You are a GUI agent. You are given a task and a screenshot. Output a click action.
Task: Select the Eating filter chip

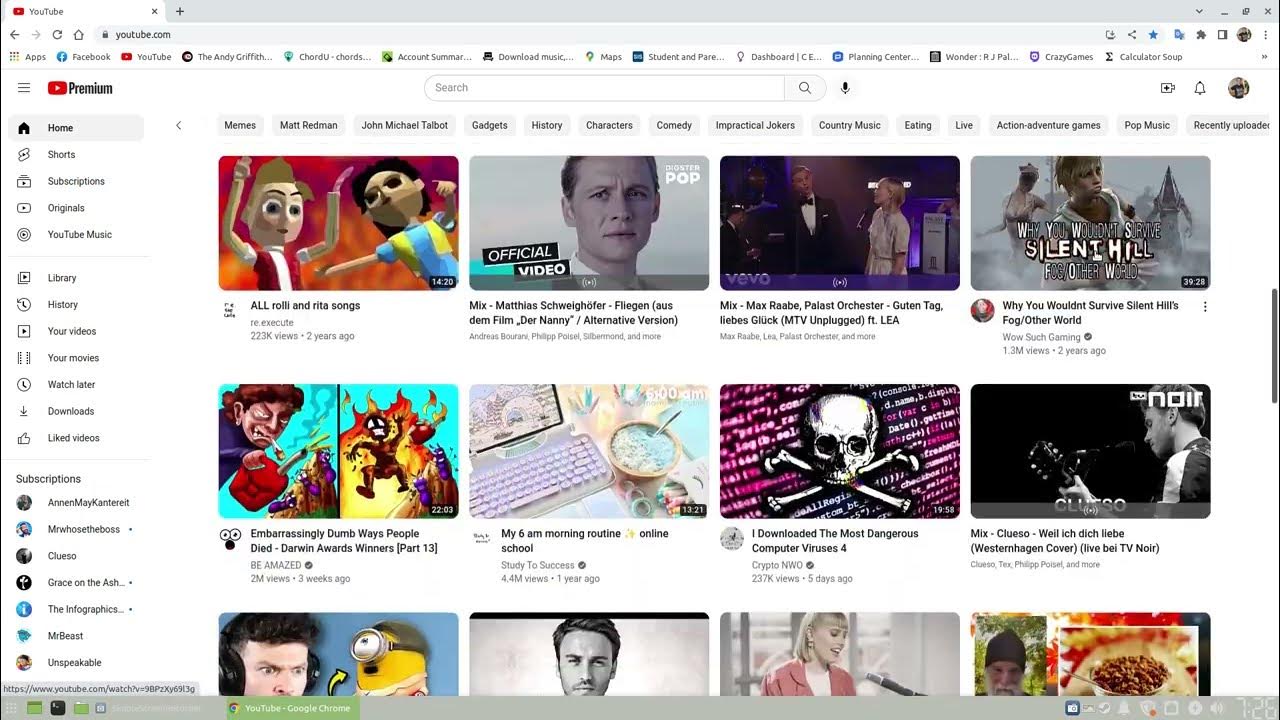pyautogui.click(x=918, y=126)
